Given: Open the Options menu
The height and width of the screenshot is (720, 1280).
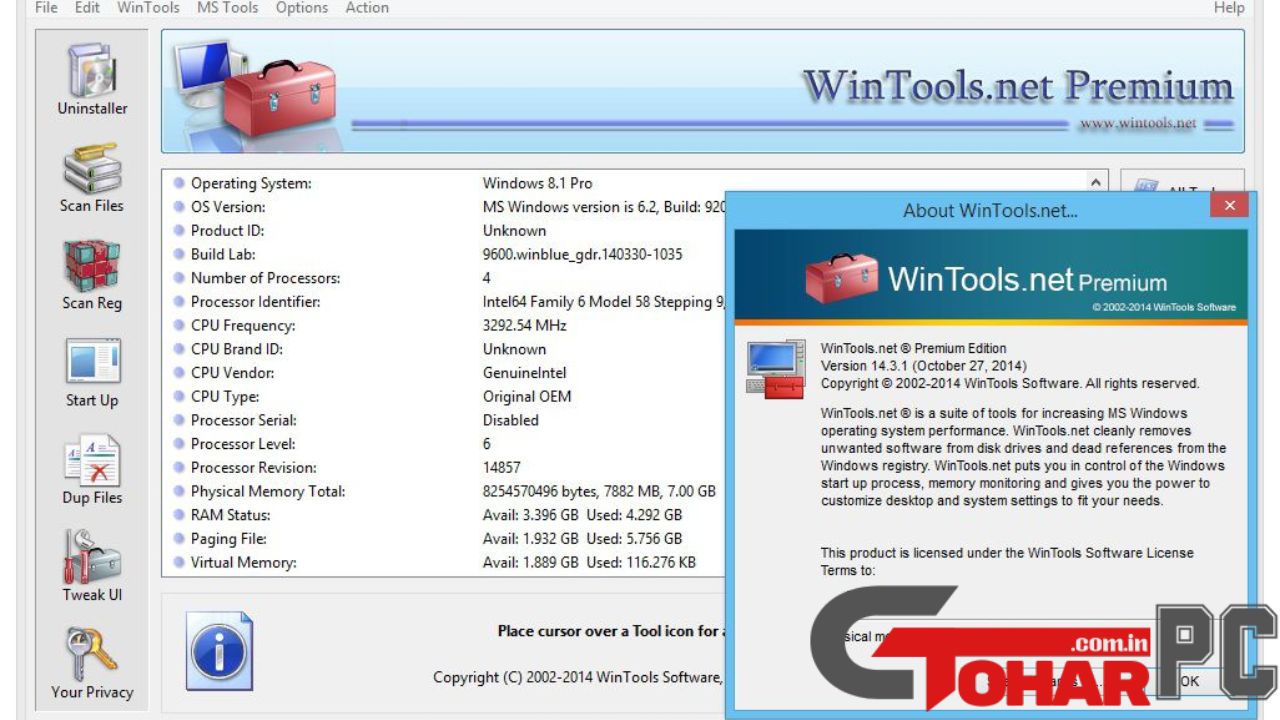Looking at the screenshot, I should click(301, 8).
